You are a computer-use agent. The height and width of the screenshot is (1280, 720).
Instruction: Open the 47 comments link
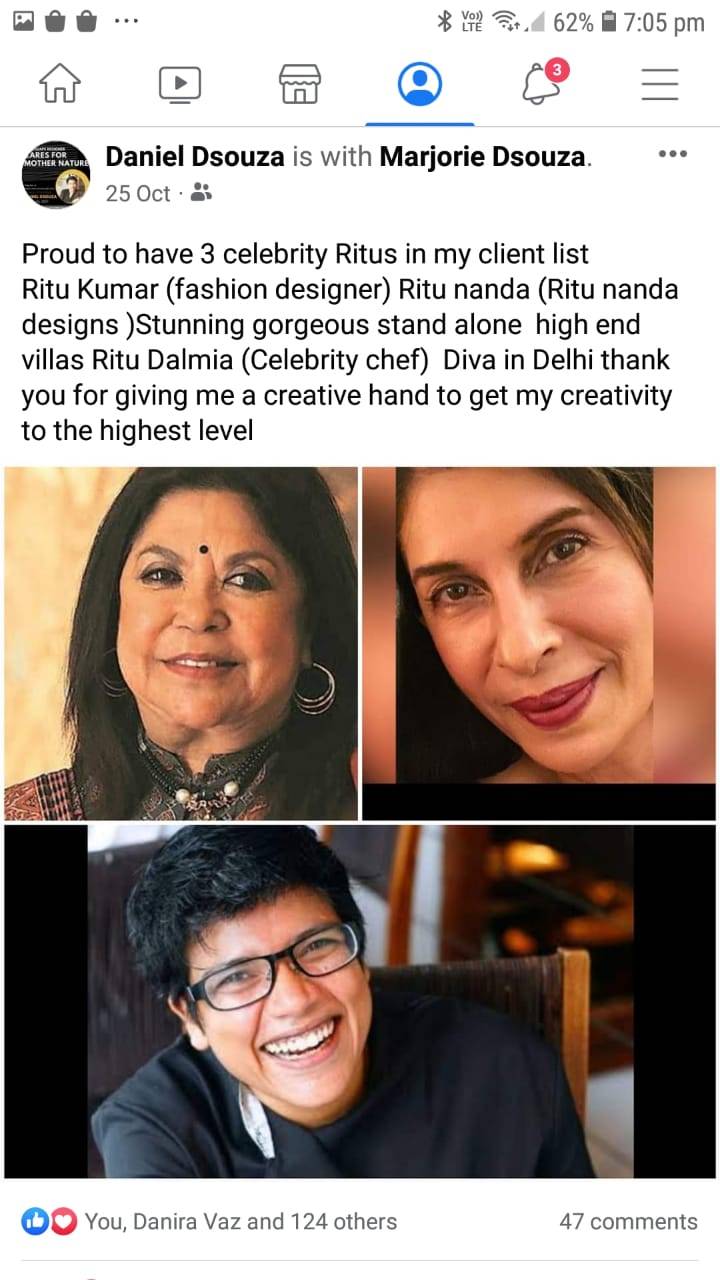point(628,1221)
